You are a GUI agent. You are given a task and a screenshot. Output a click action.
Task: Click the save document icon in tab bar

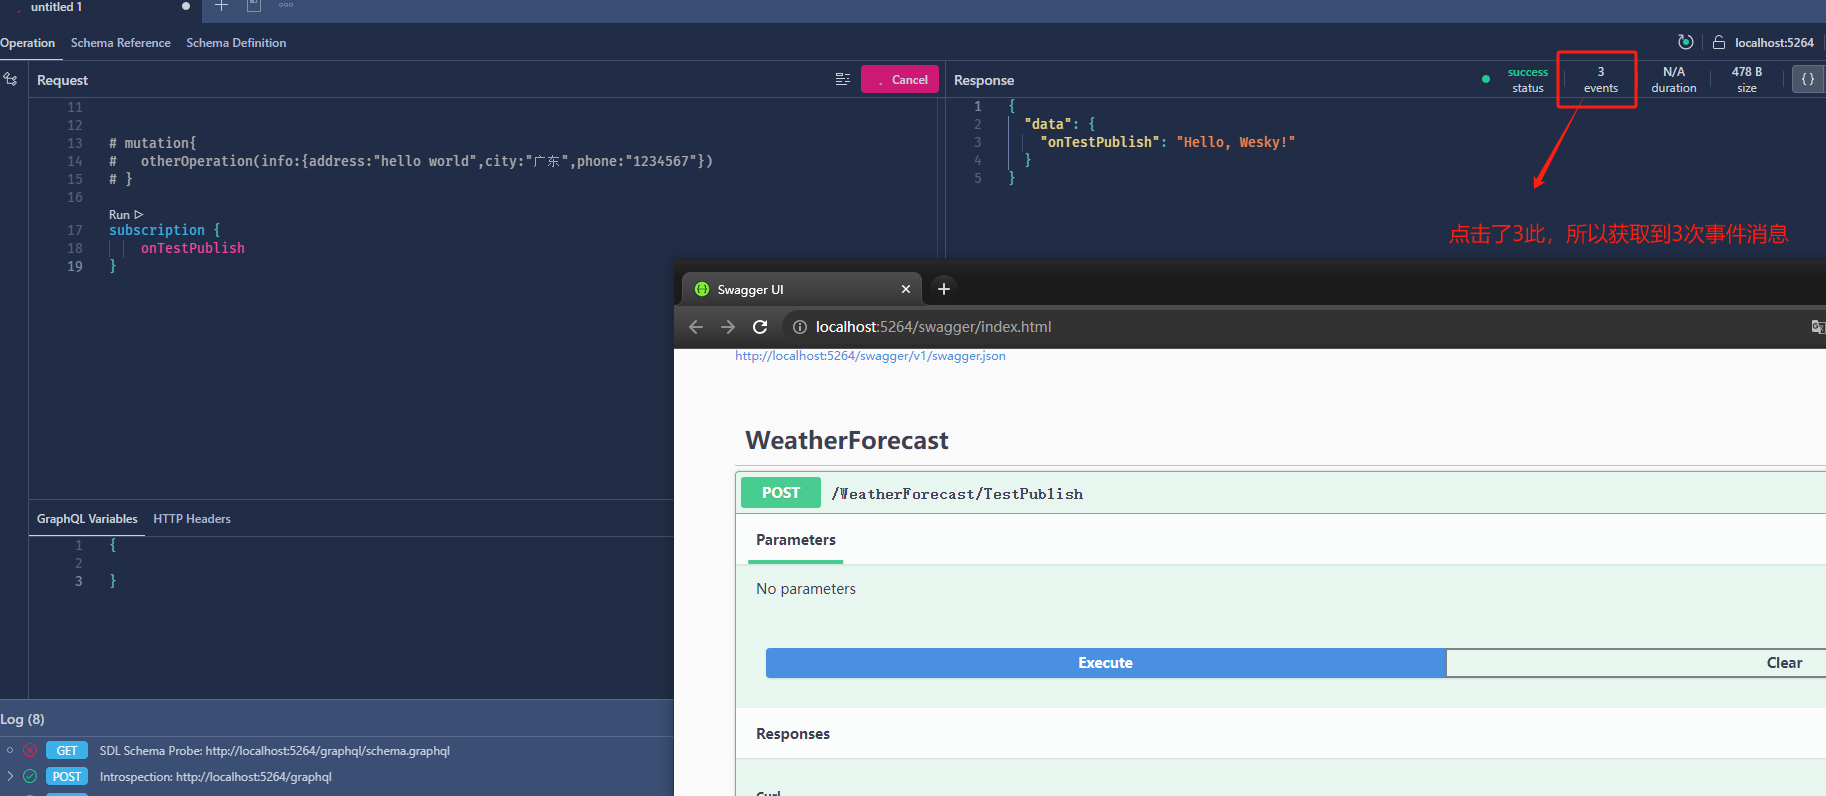pyautogui.click(x=254, y=6)
